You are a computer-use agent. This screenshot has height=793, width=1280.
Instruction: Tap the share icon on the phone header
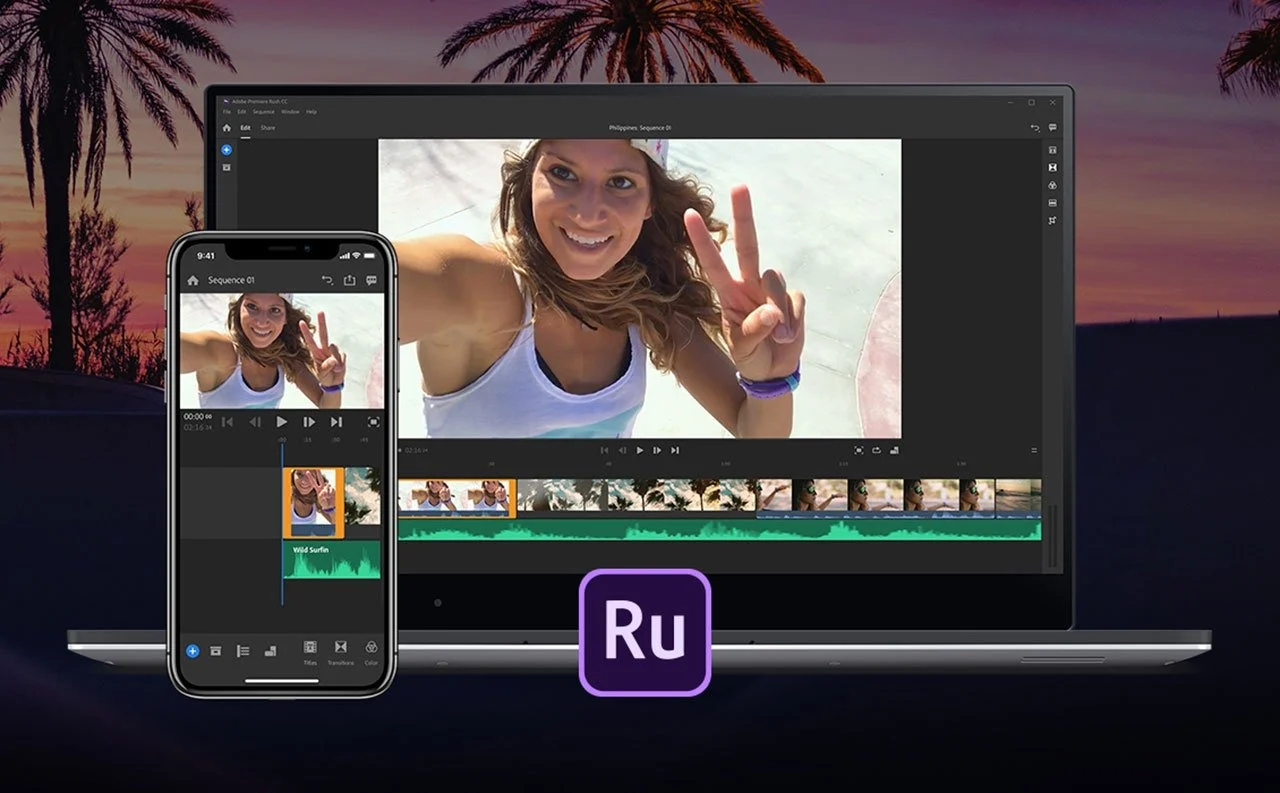(349, 281)
